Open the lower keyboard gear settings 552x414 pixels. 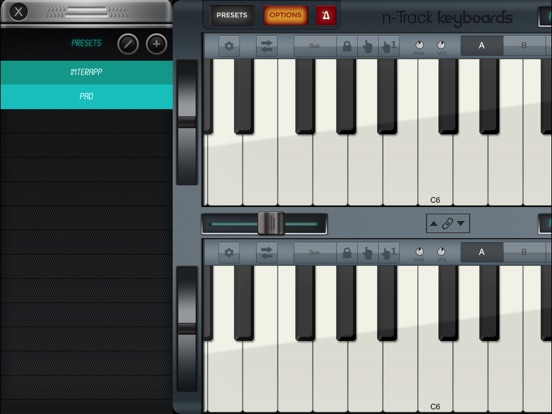pos(229,252)
